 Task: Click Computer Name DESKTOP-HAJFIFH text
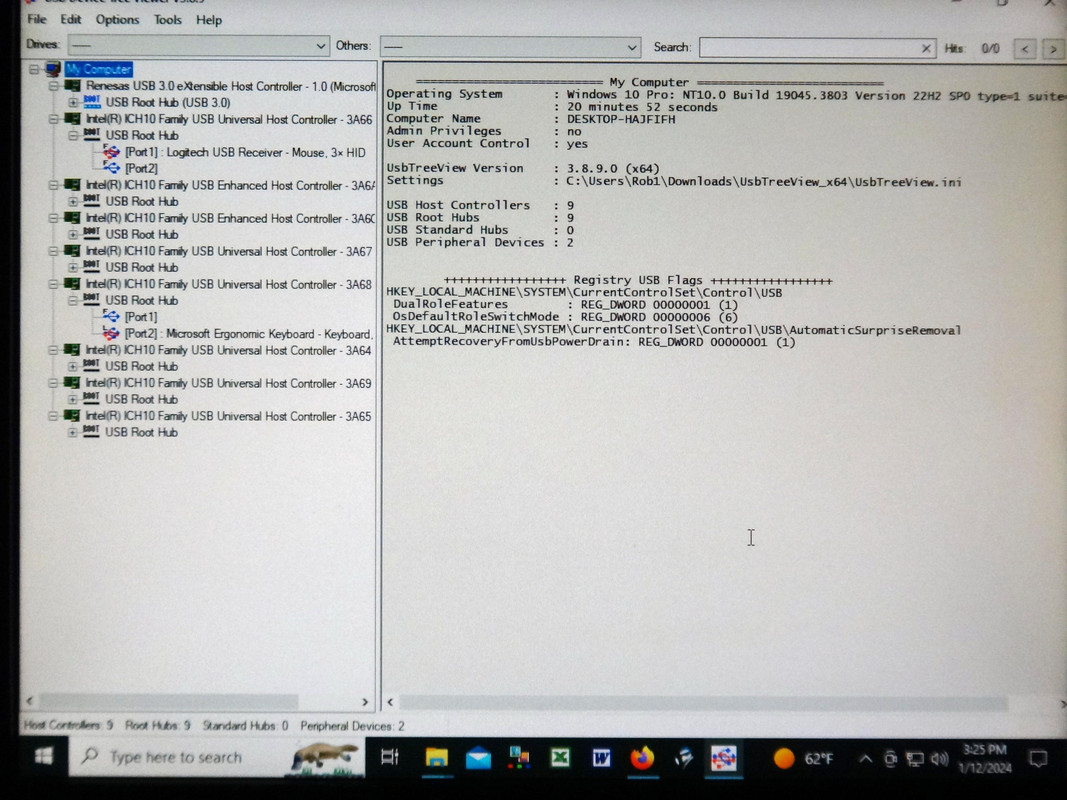(x=621, y=119)
